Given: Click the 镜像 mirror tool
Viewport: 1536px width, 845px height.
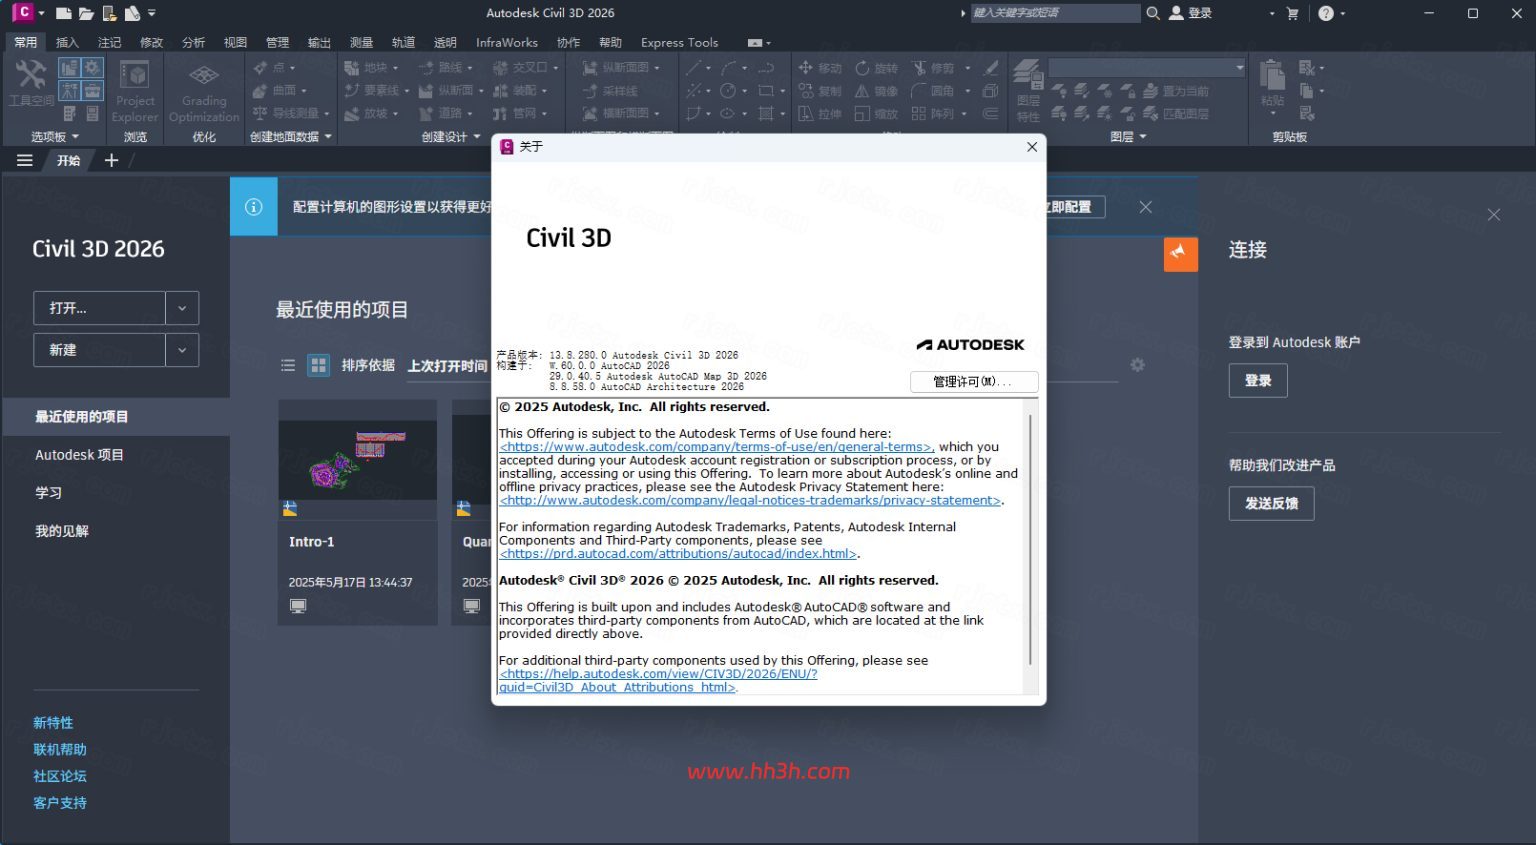Looking at the screenshot, I should [x=876, y=91].
